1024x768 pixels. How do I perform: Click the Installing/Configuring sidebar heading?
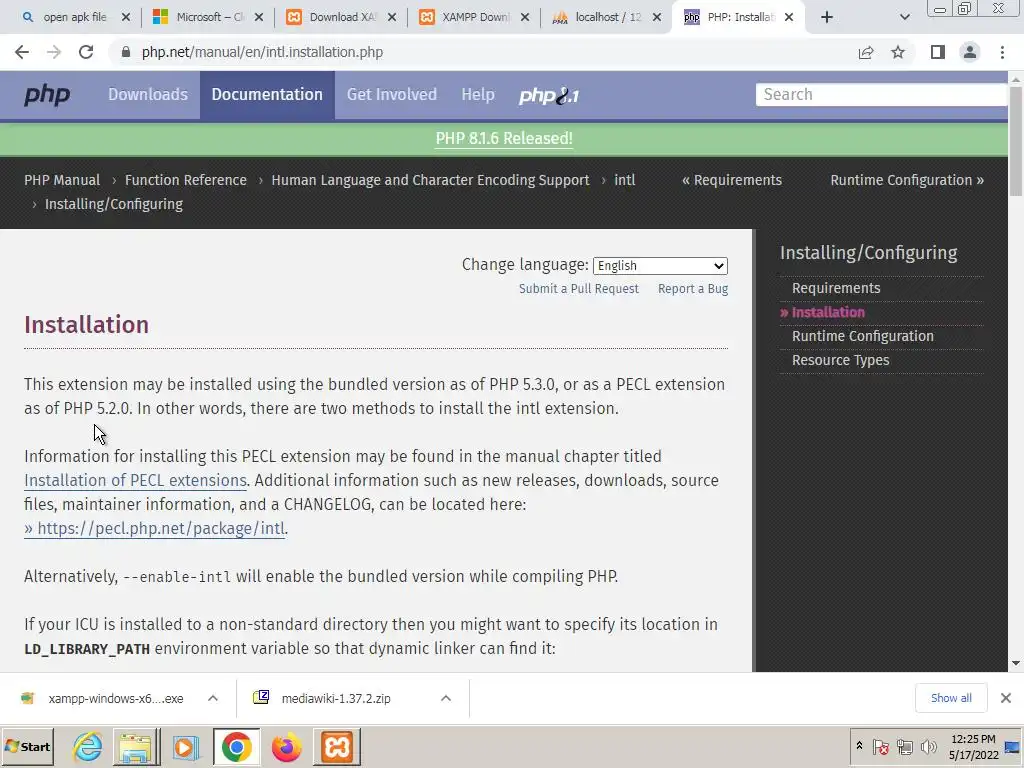tap(869, 253)
